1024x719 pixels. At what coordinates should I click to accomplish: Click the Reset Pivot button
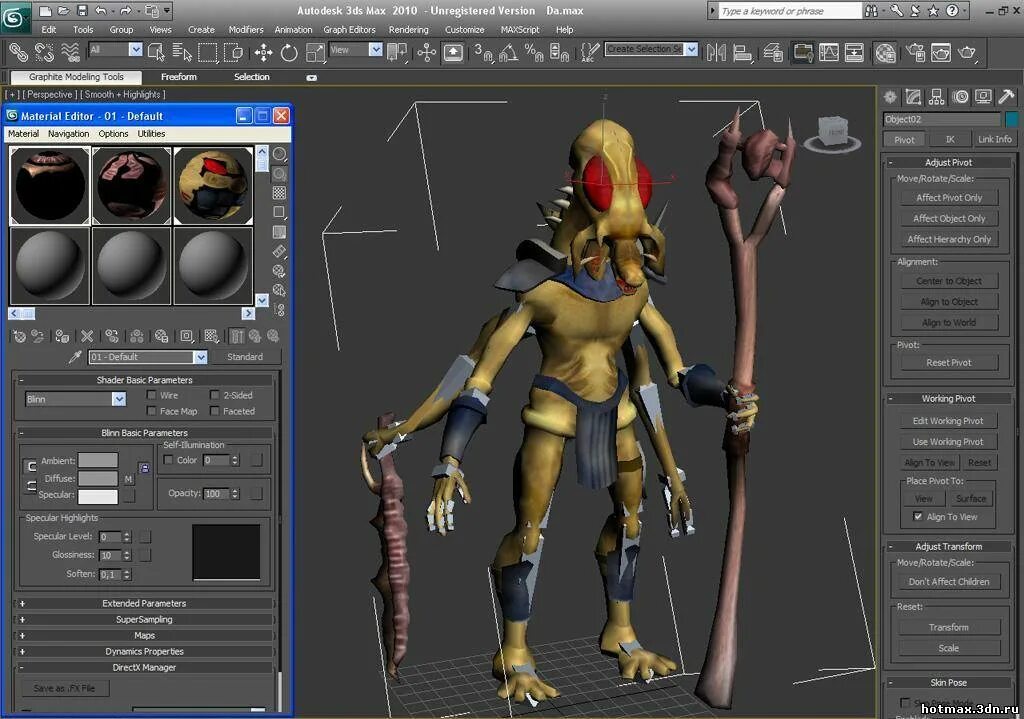[948, 362]
